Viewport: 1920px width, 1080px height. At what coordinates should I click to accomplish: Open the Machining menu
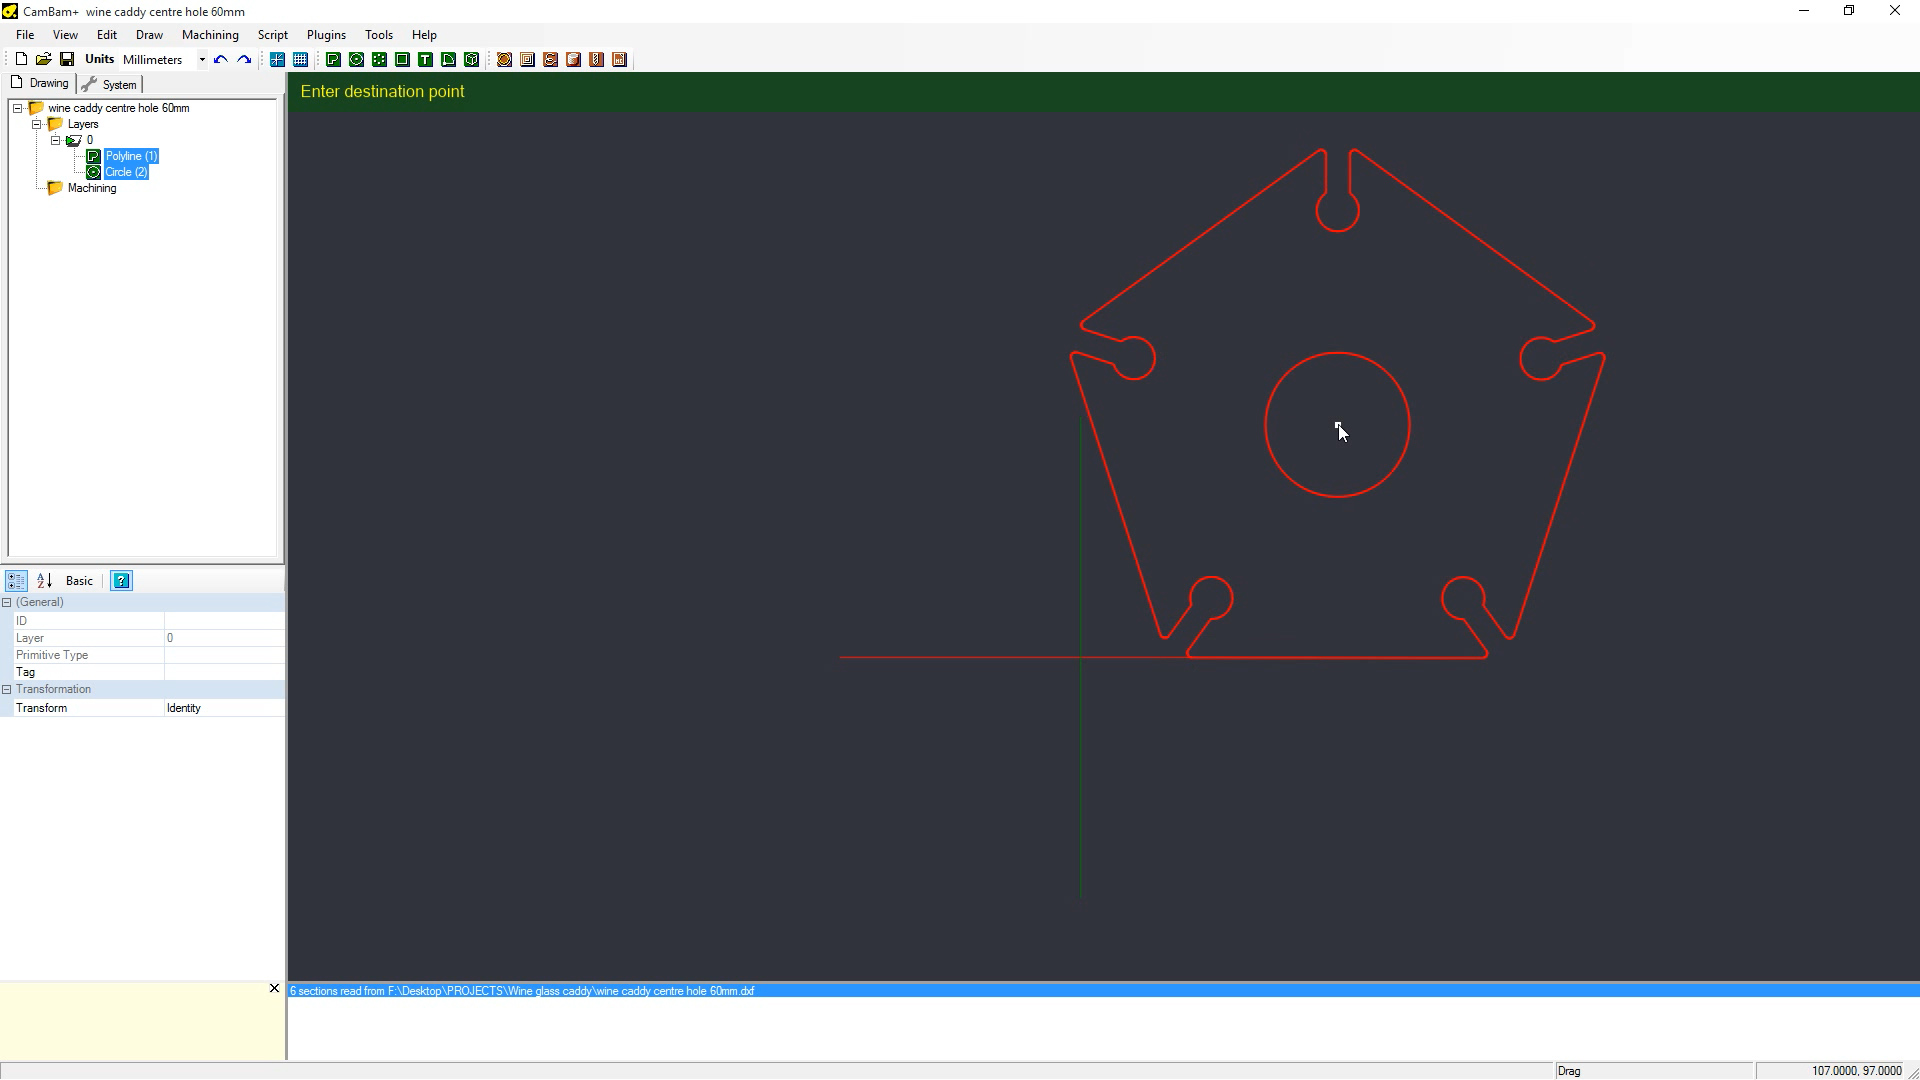(x=210, y=34)
